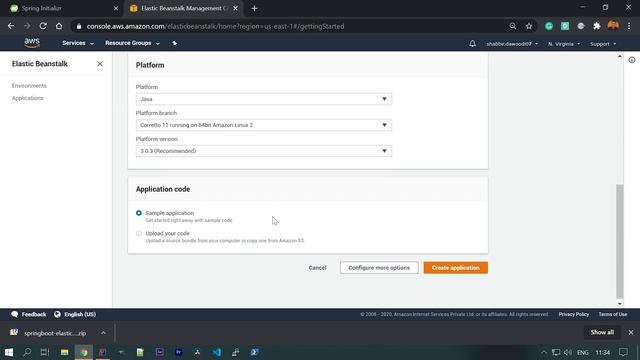This screenshot has height=360, width=640.
Task: Click the AWS logo home link
Action: [x=32, y=43]
